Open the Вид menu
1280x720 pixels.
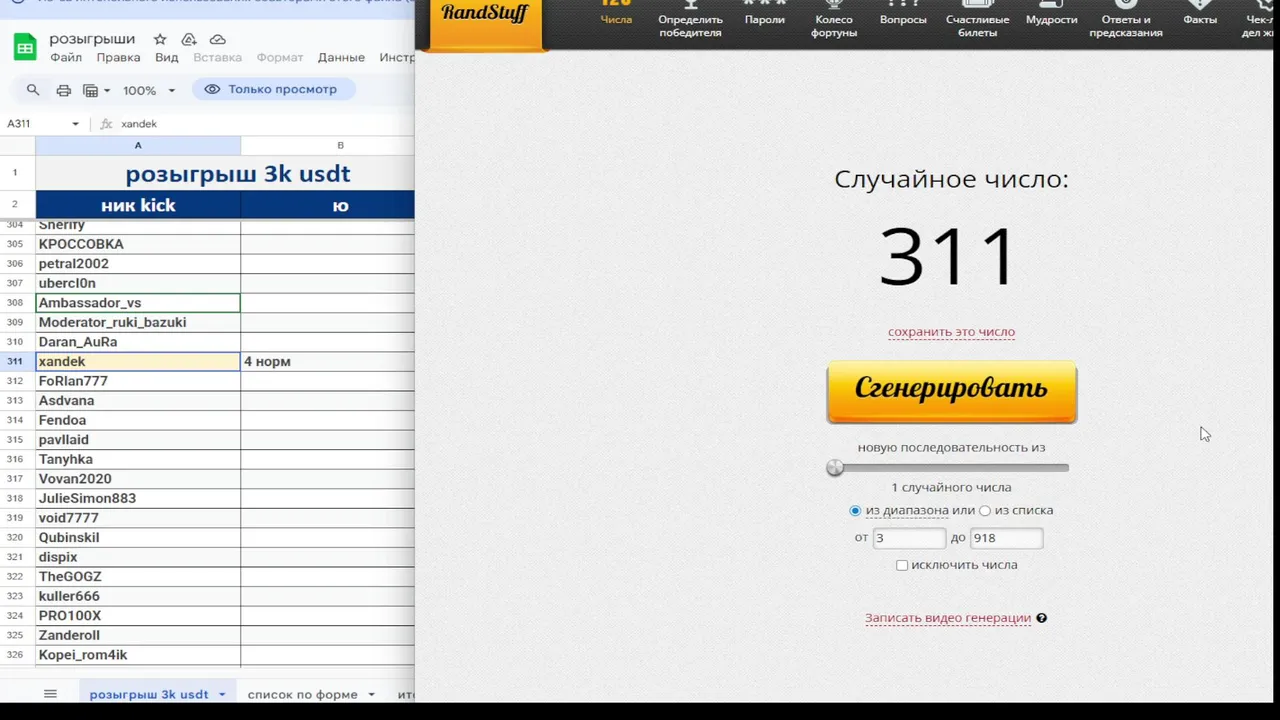pos(167,58)
